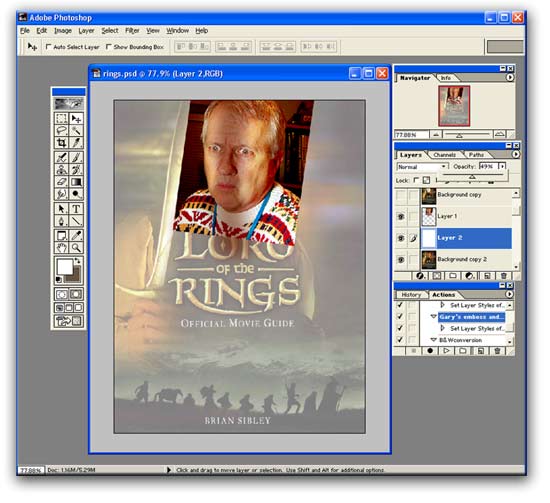550x503 pixels.
Task: Switch to the Channels tab
Action: (x=444, y=155)
